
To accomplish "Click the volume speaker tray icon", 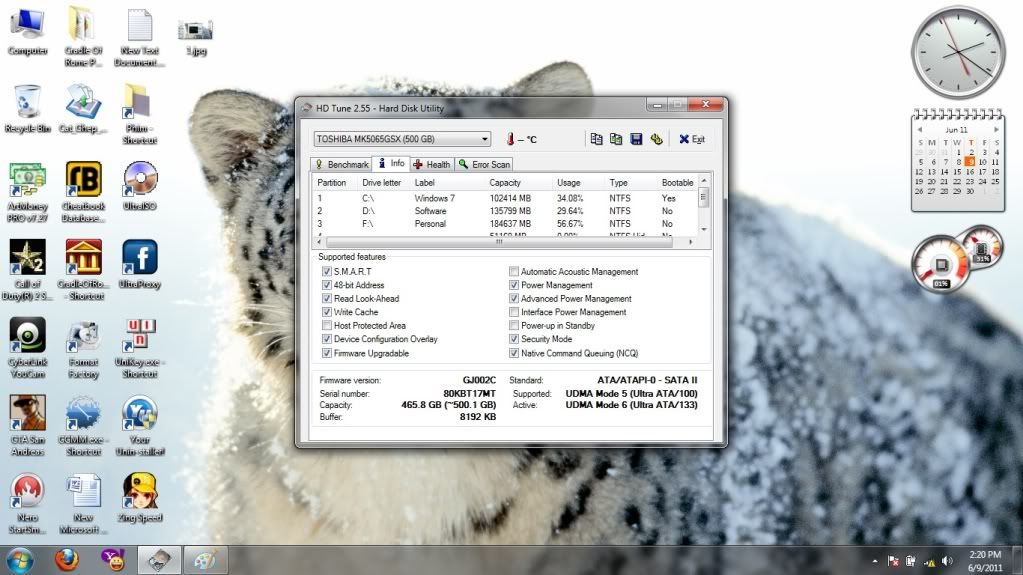I will pyautogui.click(x=947, y=561).
